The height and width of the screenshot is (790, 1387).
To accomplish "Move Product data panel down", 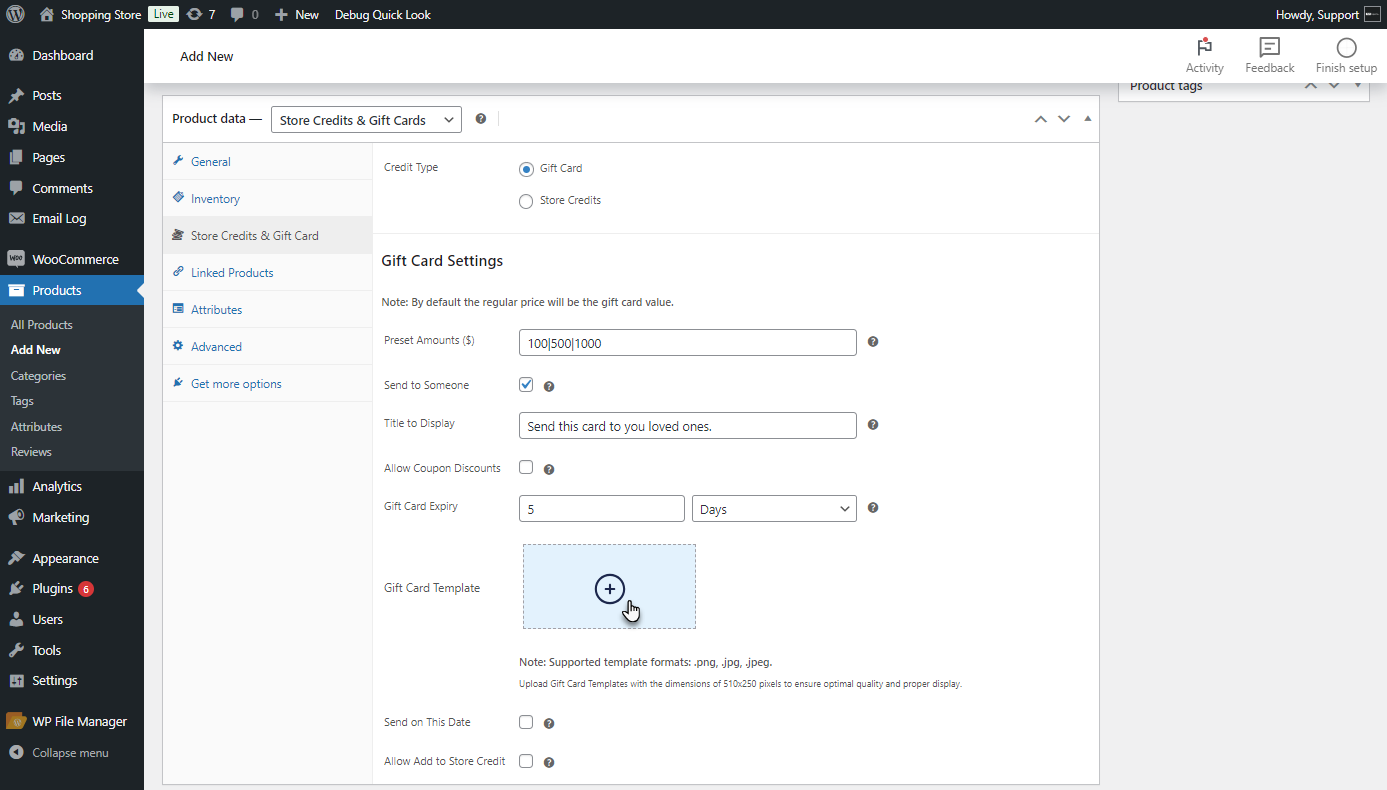I will pos(1064,119).
